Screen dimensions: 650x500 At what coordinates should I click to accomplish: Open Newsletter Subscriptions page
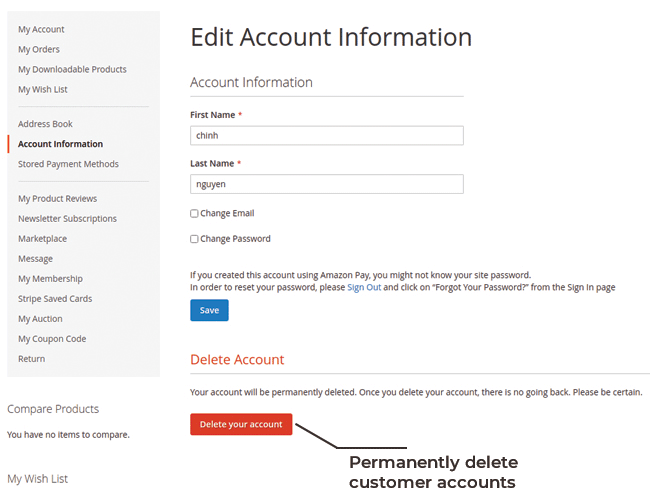pos(67,219)
